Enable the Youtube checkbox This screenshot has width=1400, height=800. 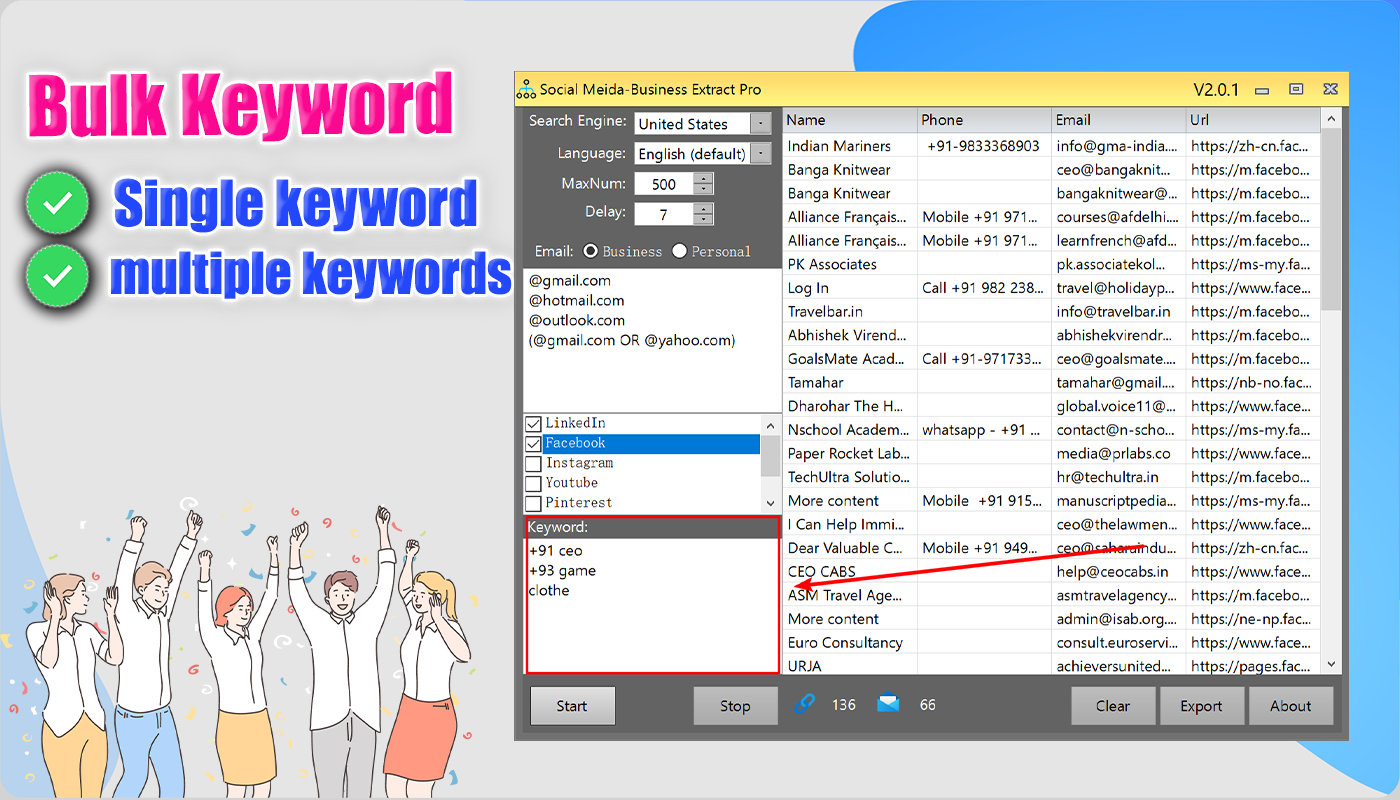(533, 484)
